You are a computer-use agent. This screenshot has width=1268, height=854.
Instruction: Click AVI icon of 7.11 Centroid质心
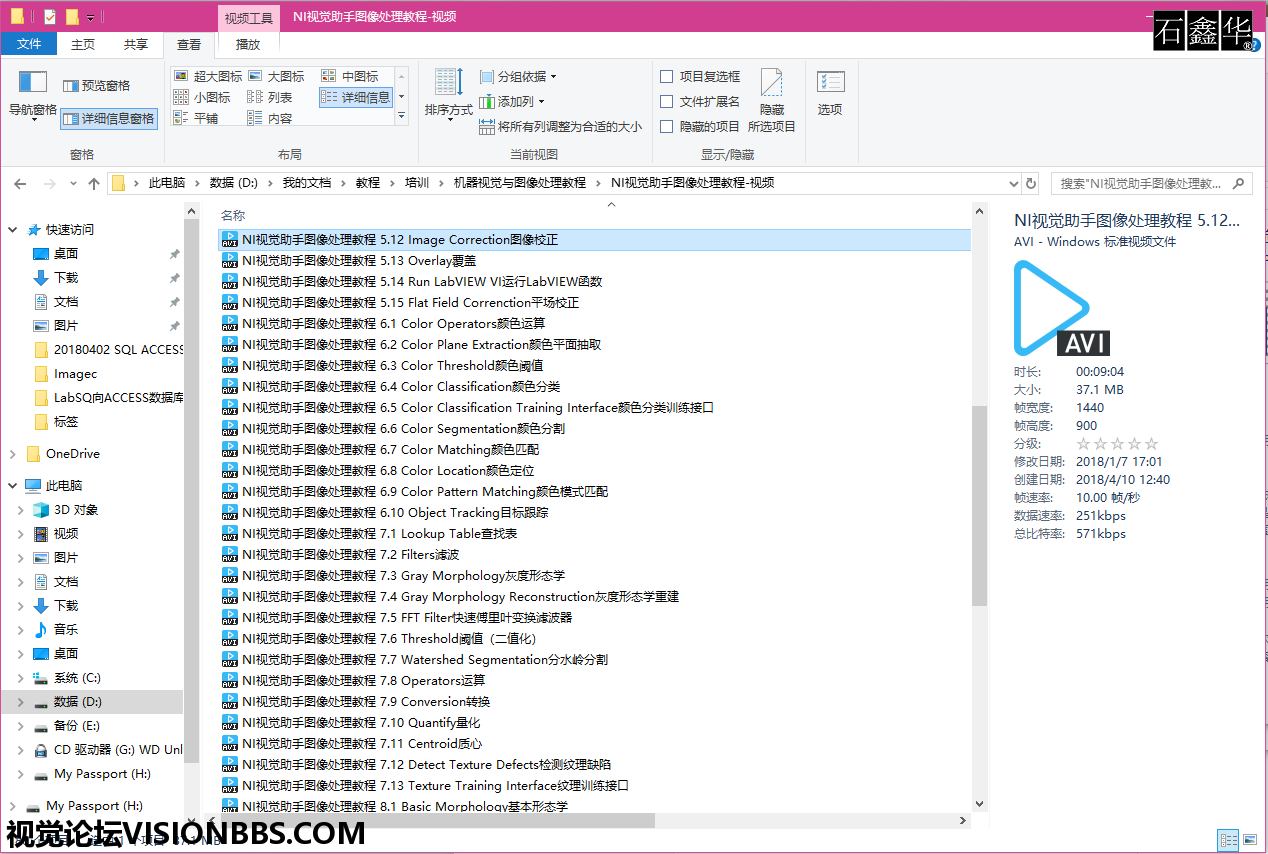pyautogui.click(x=230, y=744)
